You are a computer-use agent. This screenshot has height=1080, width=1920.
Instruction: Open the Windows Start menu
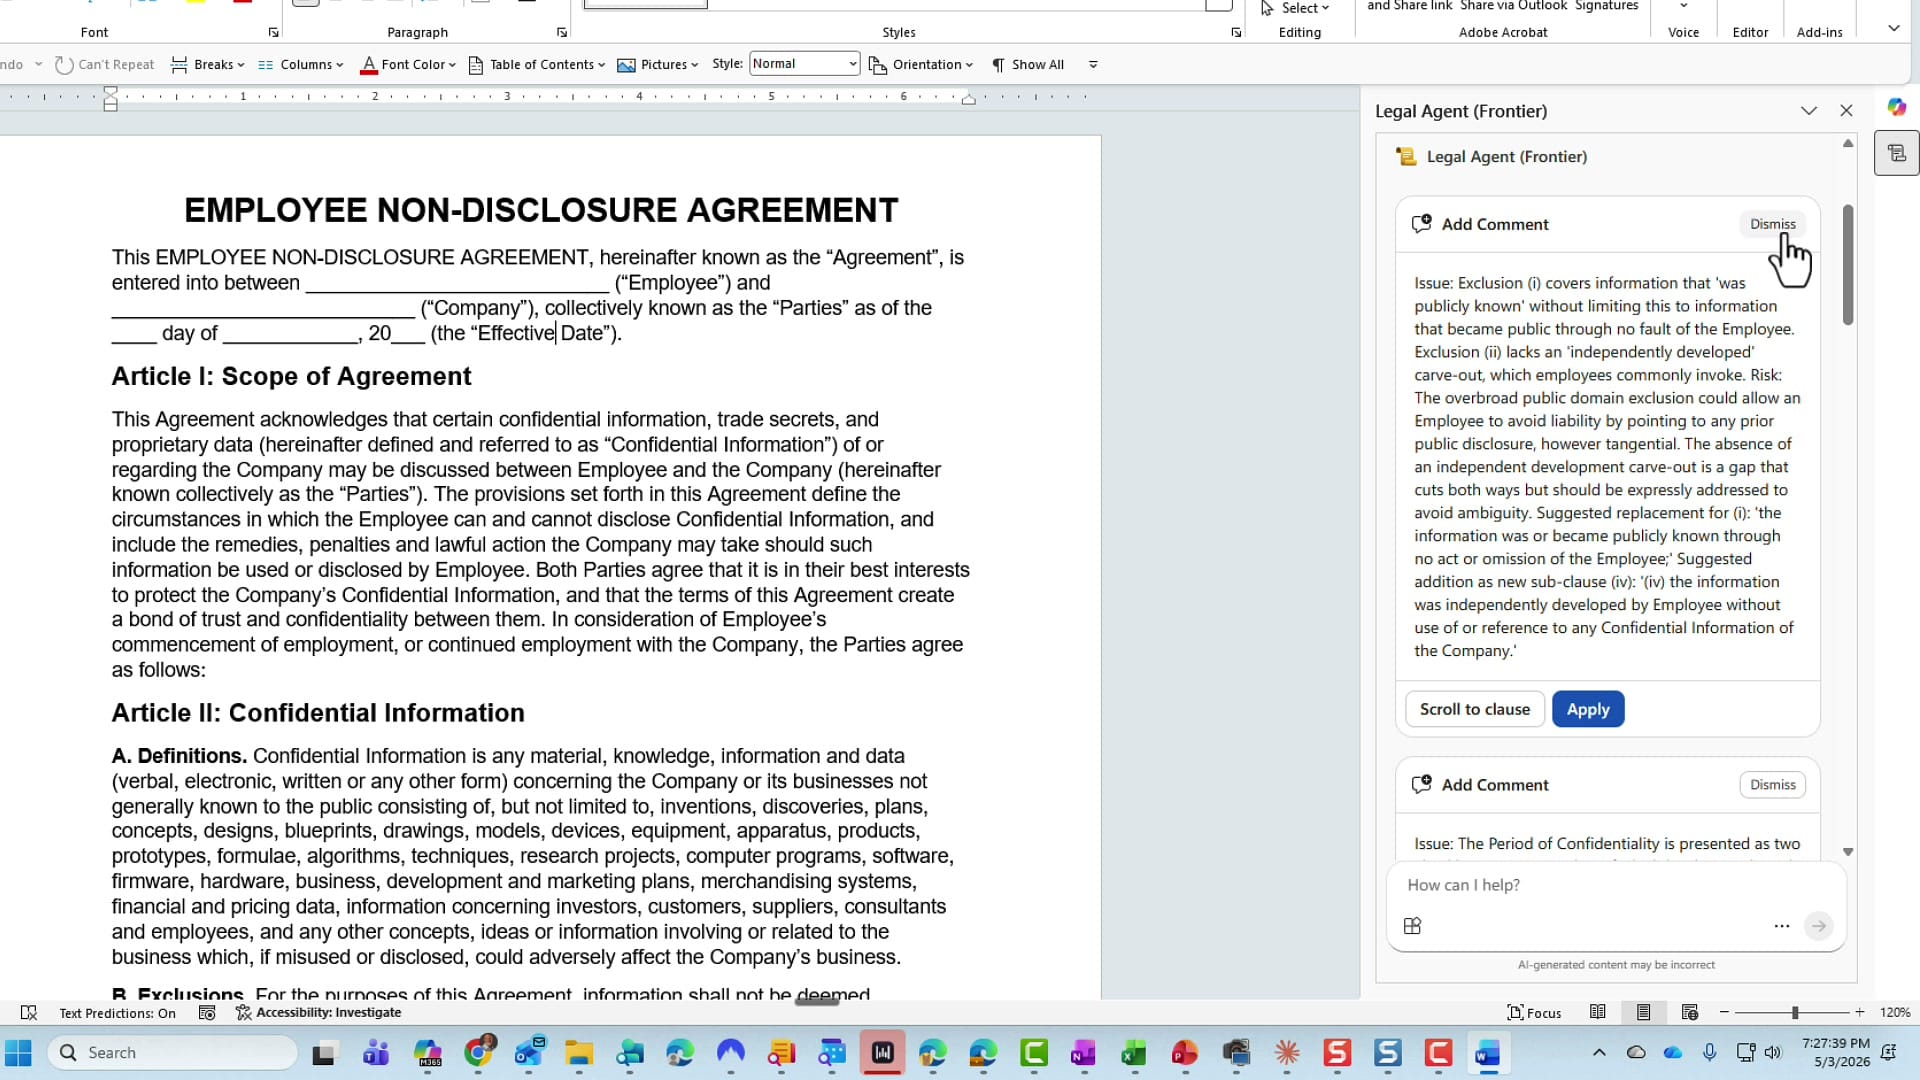(x=18, y=1053)
